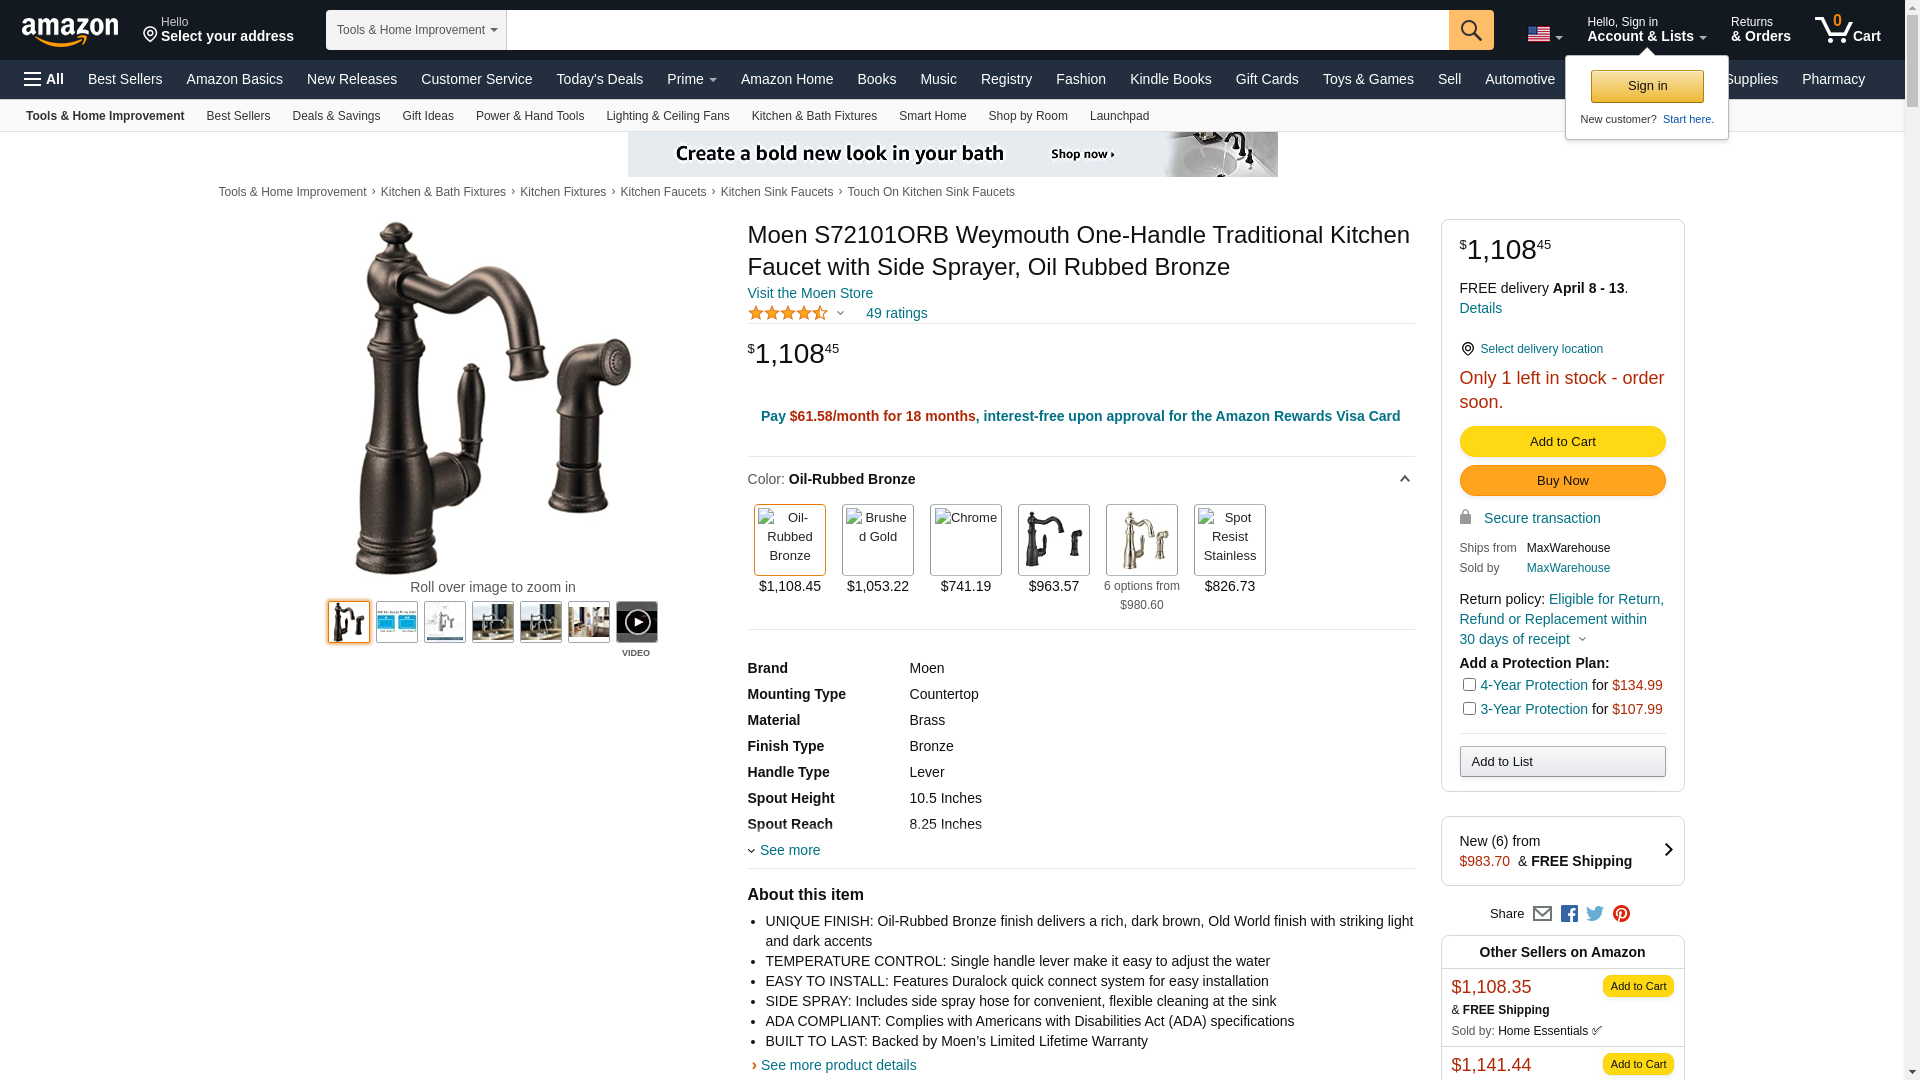The height and width of the screenshot is (1080, 1920).
Task: Click the Amazon logo
Action: [x=70, y=31]
